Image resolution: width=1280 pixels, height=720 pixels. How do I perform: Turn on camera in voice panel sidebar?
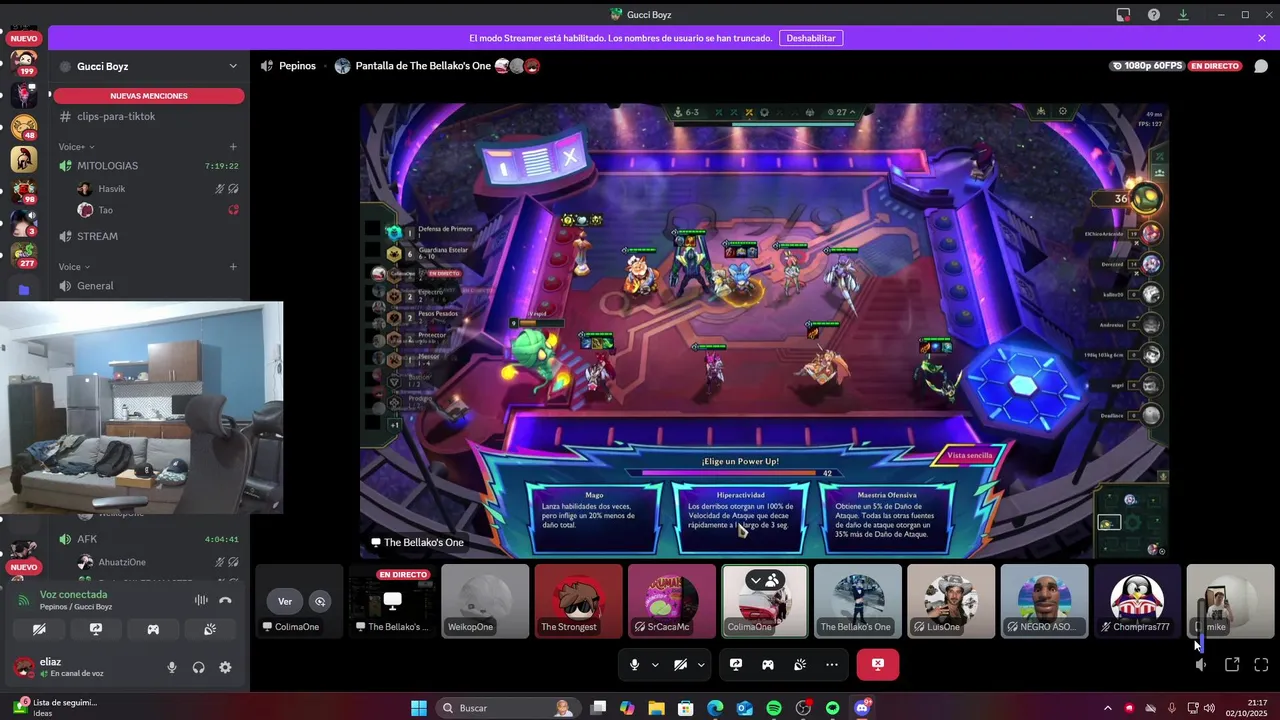click(x=39, y=629)
